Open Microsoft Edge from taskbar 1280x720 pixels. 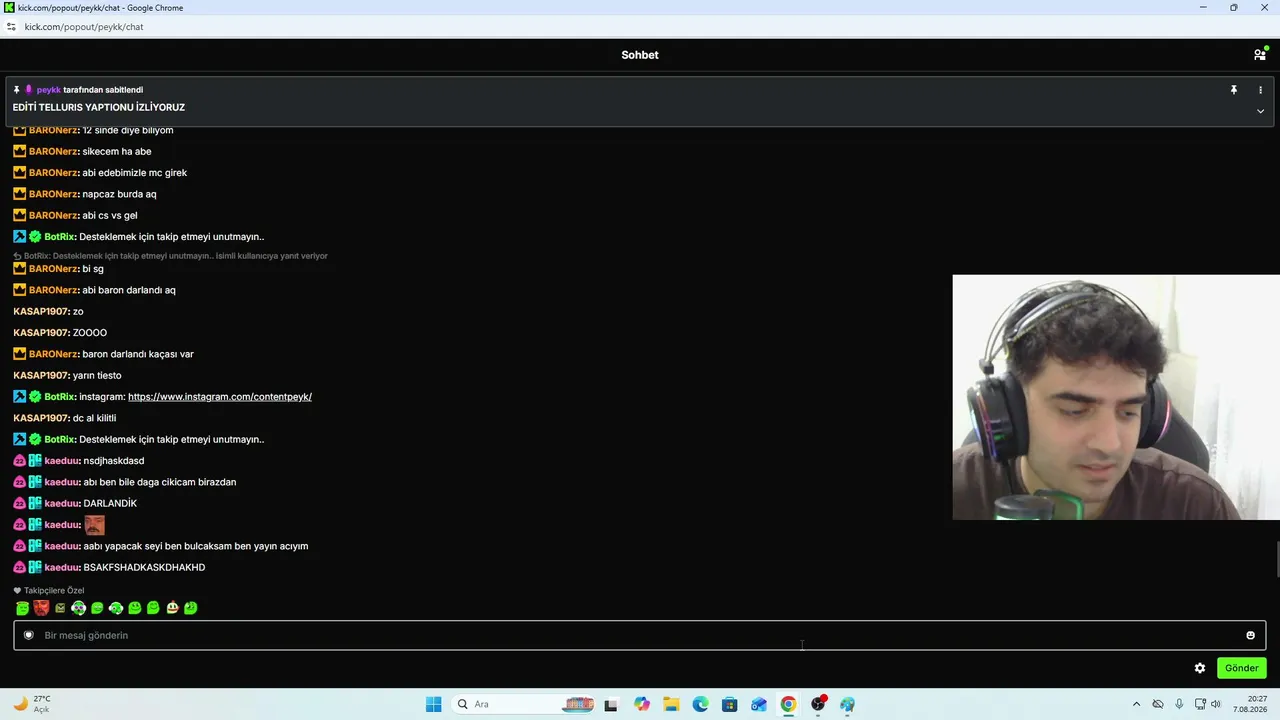point(700,704)
